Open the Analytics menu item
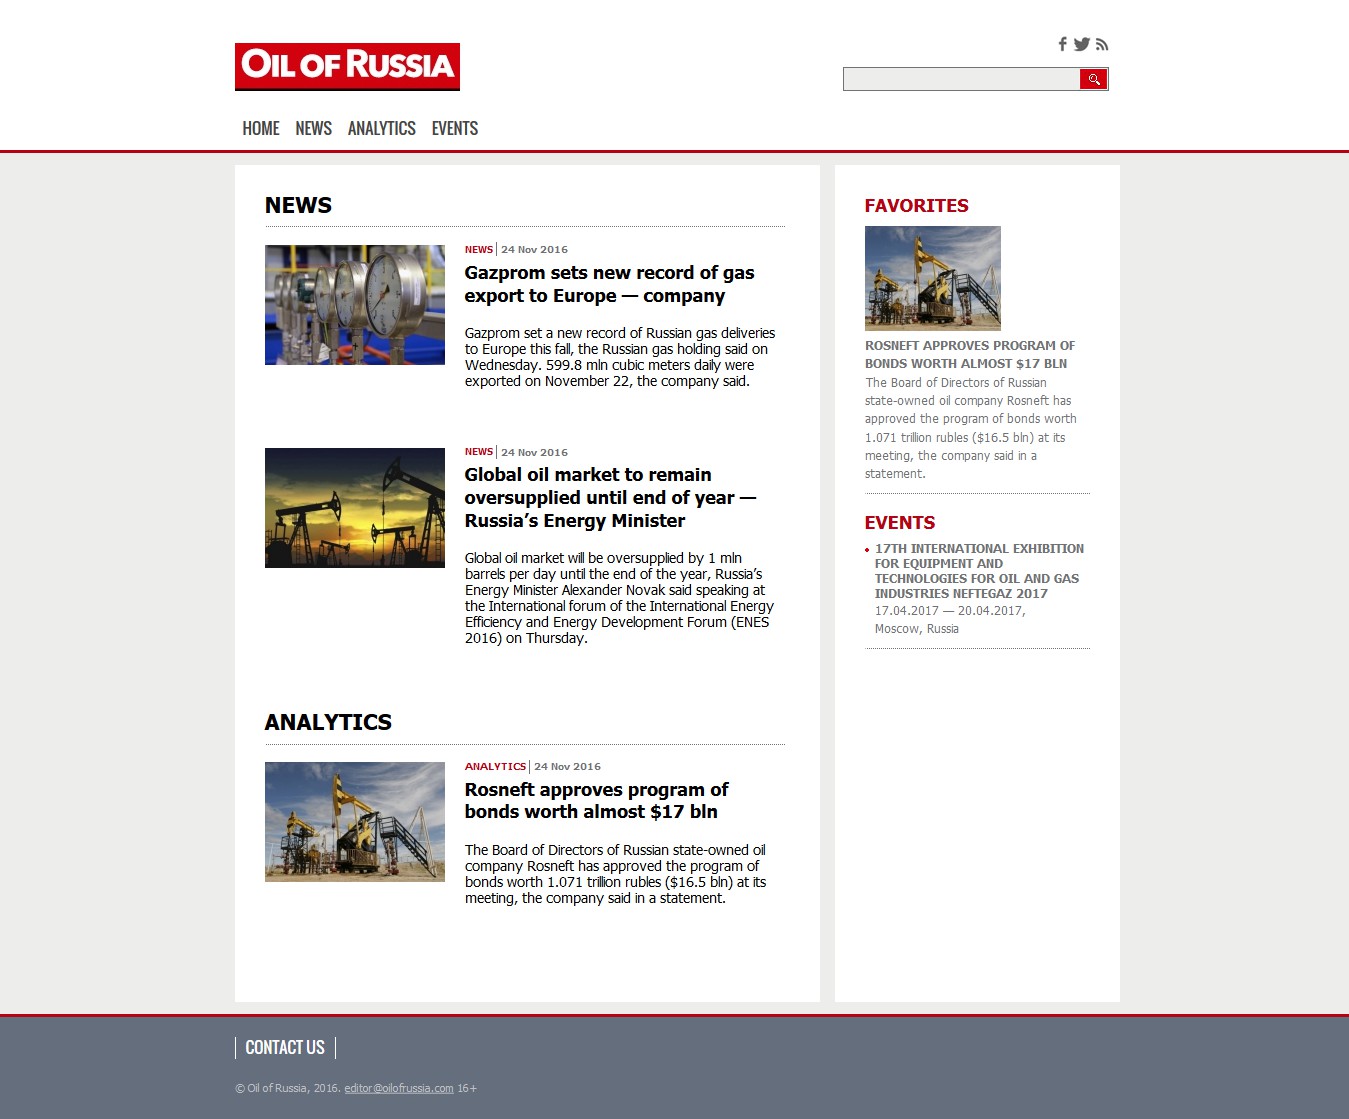Viewport: 1349px width, 1119px height. coord(382,128)
